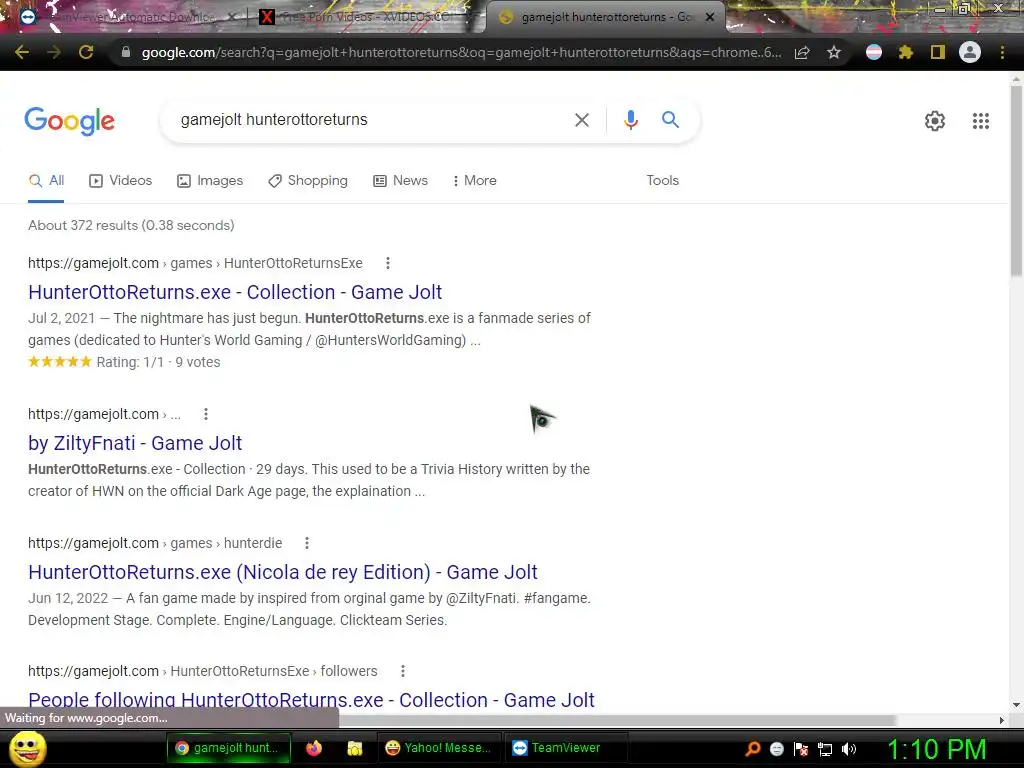Viewport: 1024px width, 768px height.
Task: Go back to the previous page
Action: tap(22, 52)
